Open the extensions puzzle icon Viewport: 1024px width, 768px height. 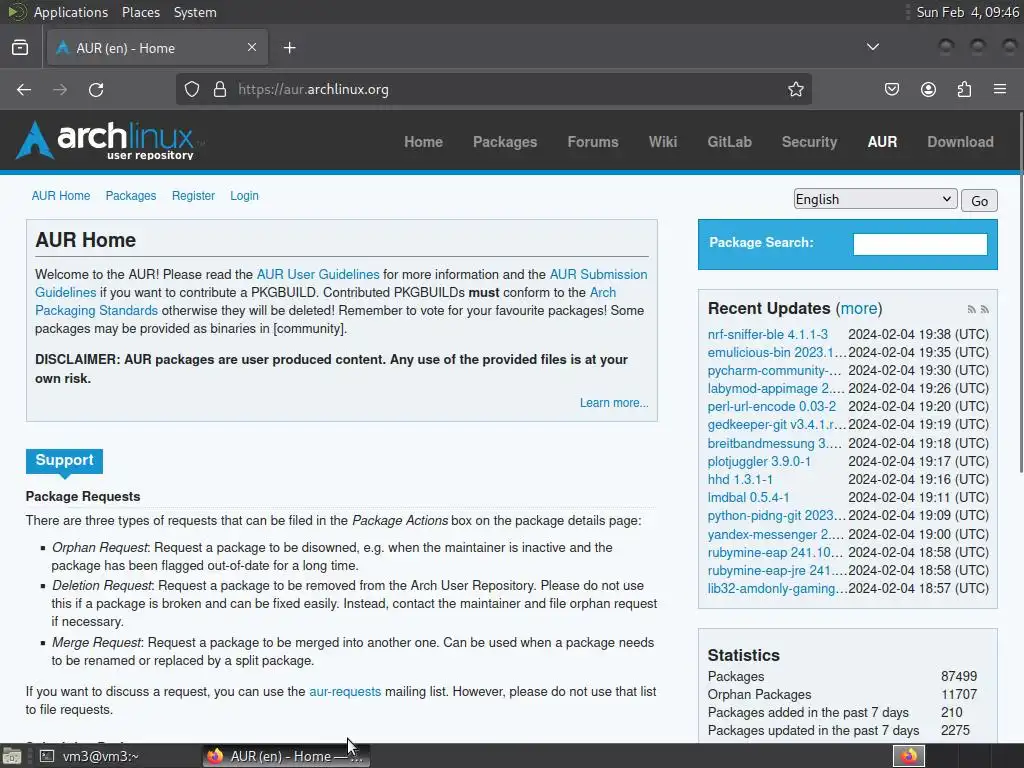tap(964, 89)
